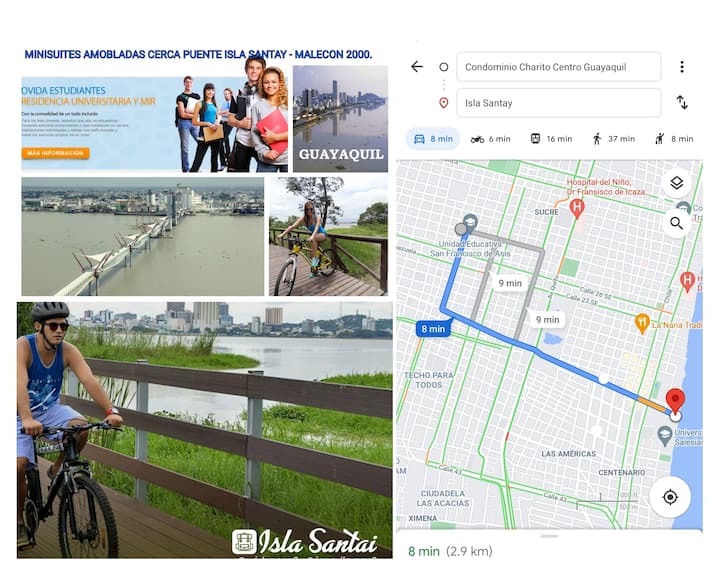Click the orange MÁS INFORMACIÓN button
Screen dimensions: 720x576
pos(55,153)
